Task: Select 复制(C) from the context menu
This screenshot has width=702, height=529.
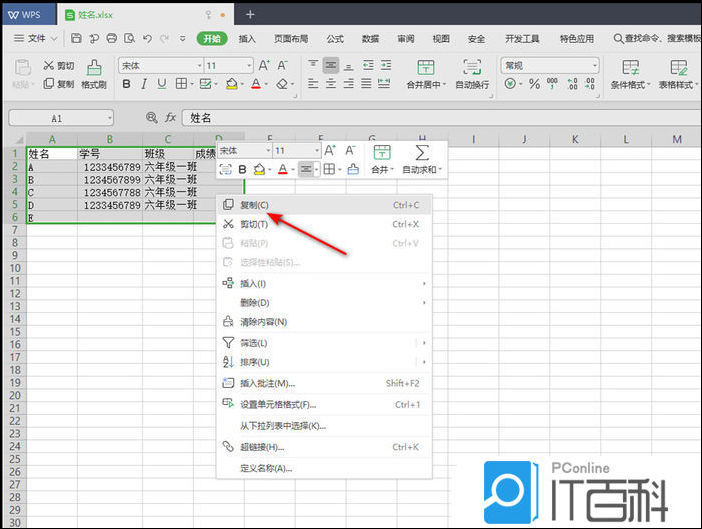Action: [254, 205]
